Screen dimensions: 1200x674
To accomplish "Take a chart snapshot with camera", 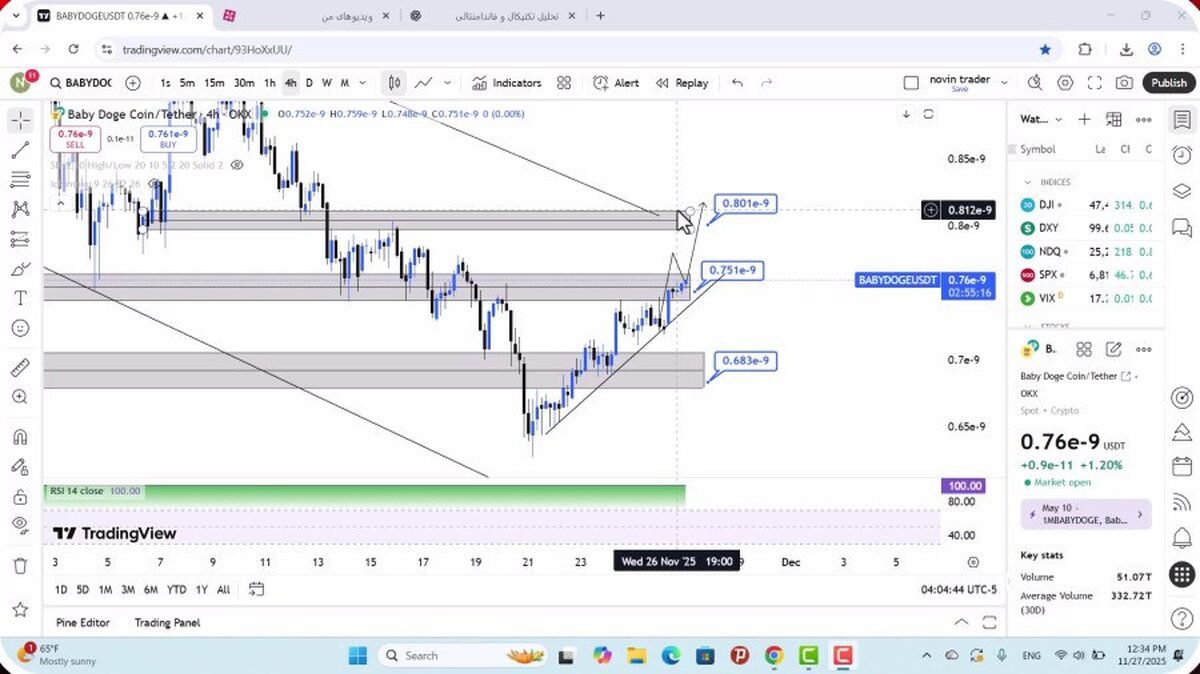I will coord(1125,83).
